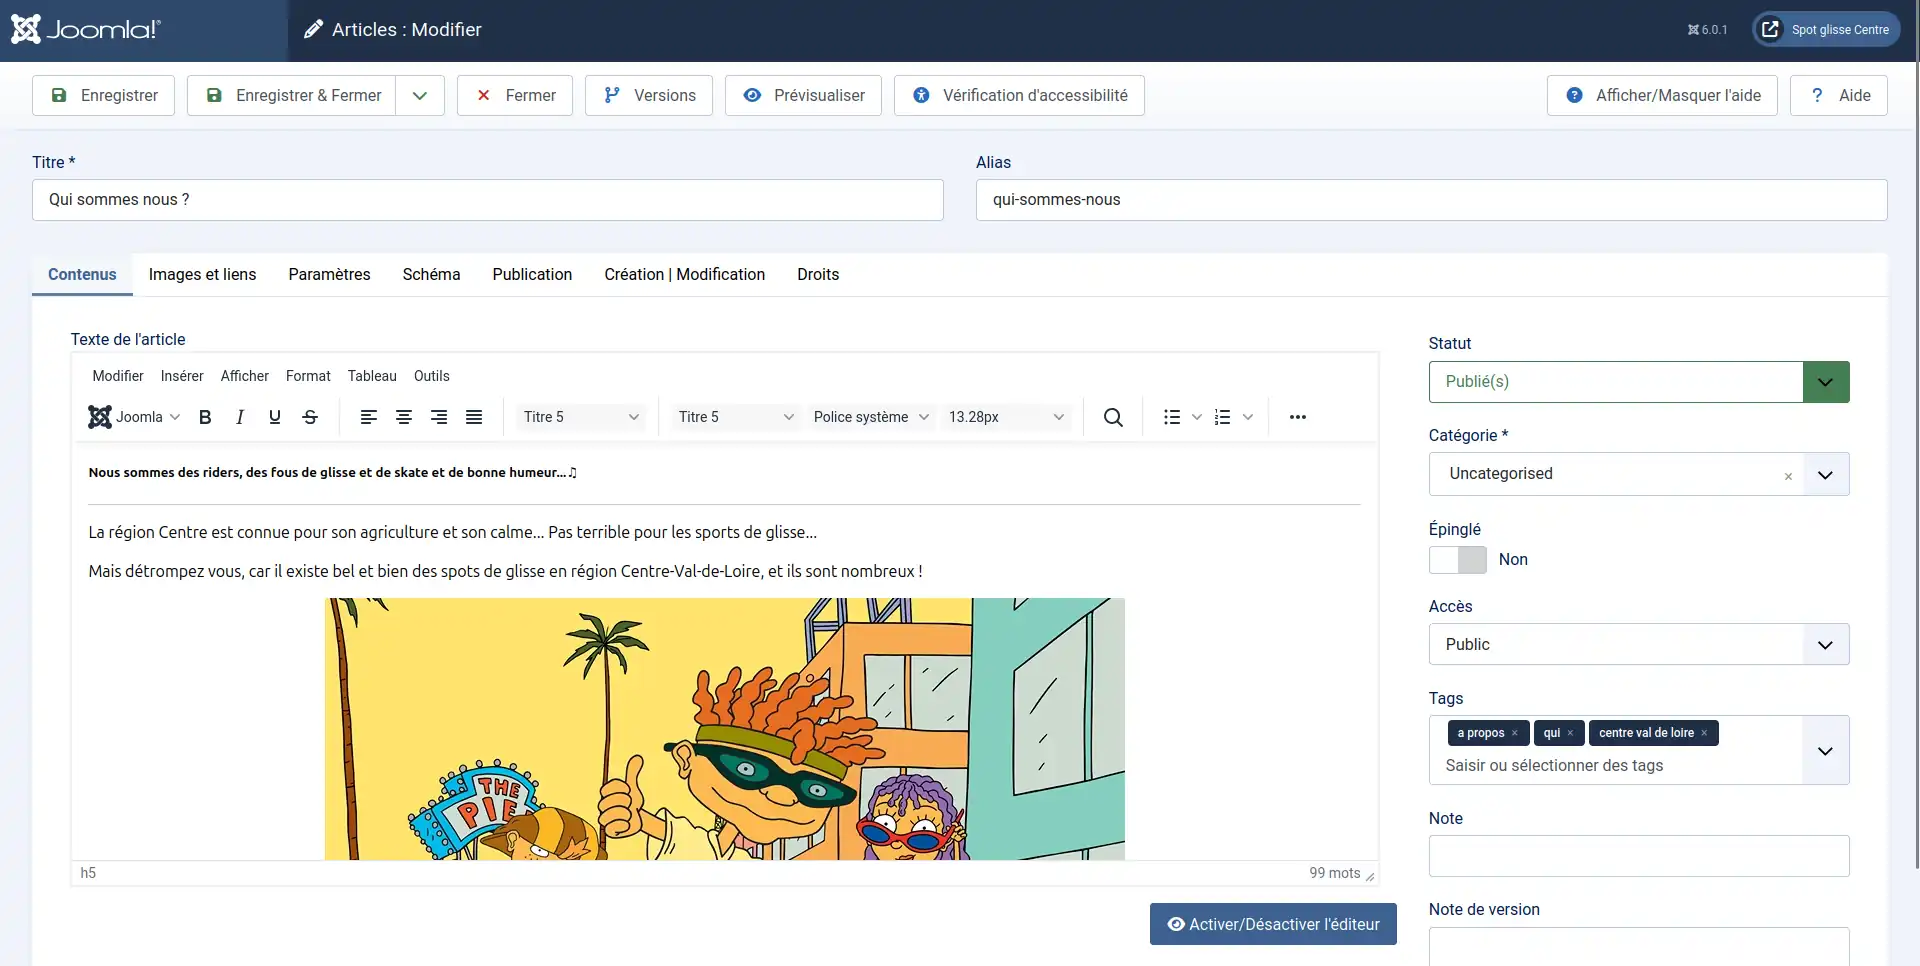Toggle italic text formatting

coord(240,417)
